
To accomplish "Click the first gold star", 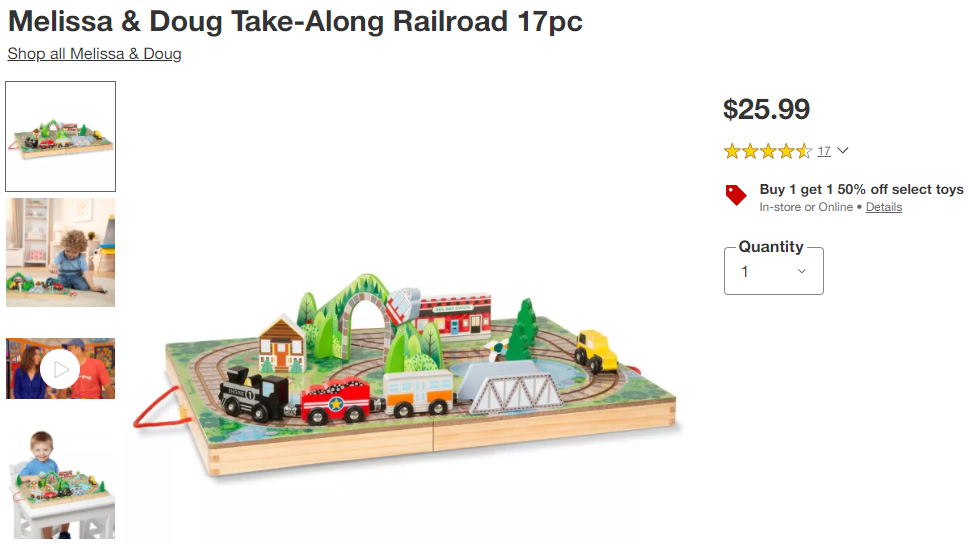I will [x=732, y=151].
